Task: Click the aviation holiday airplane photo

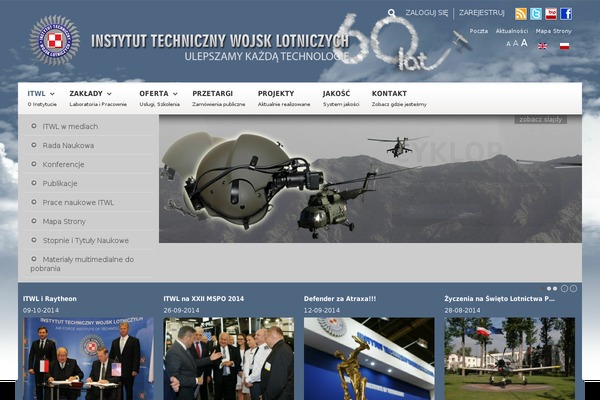Action: click(x=510, y=359)
